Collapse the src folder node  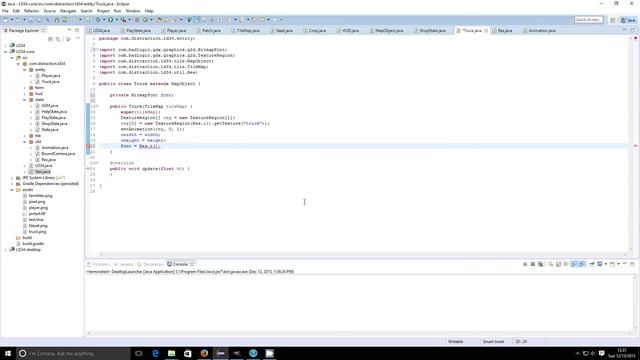(12, 58)
